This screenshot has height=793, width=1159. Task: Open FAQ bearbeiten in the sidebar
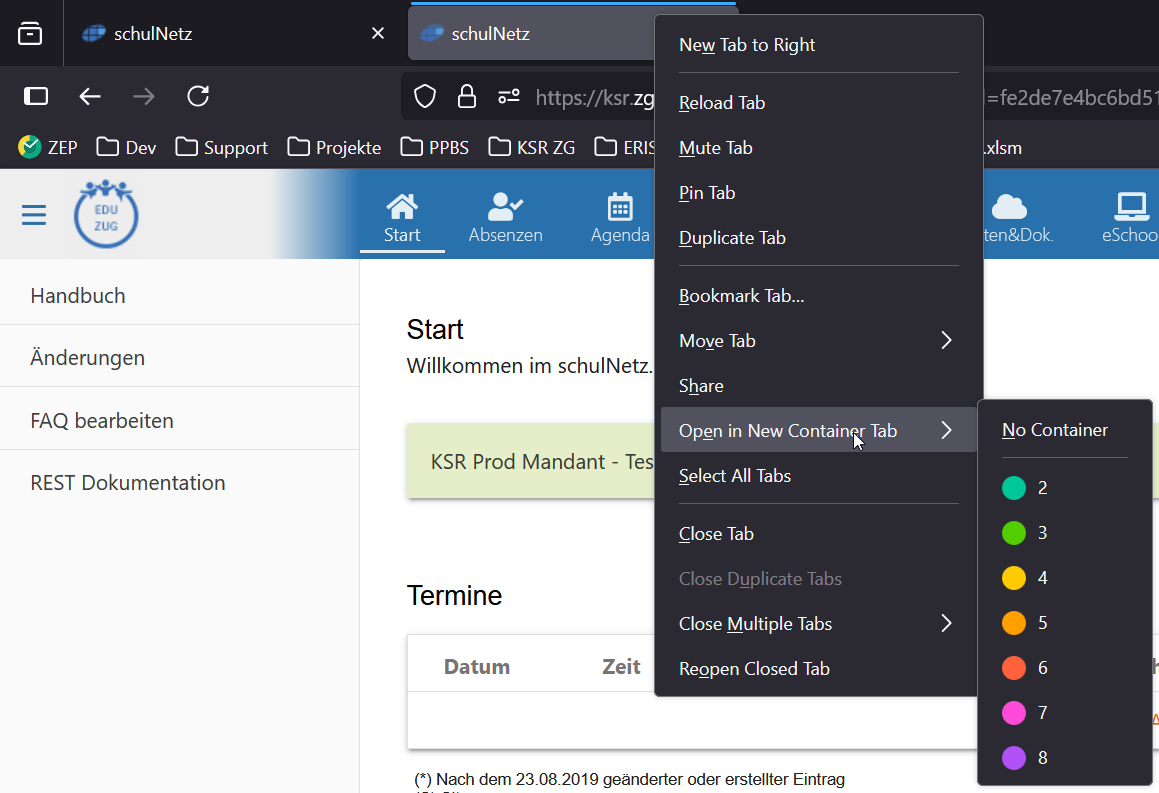coord(180,421)
